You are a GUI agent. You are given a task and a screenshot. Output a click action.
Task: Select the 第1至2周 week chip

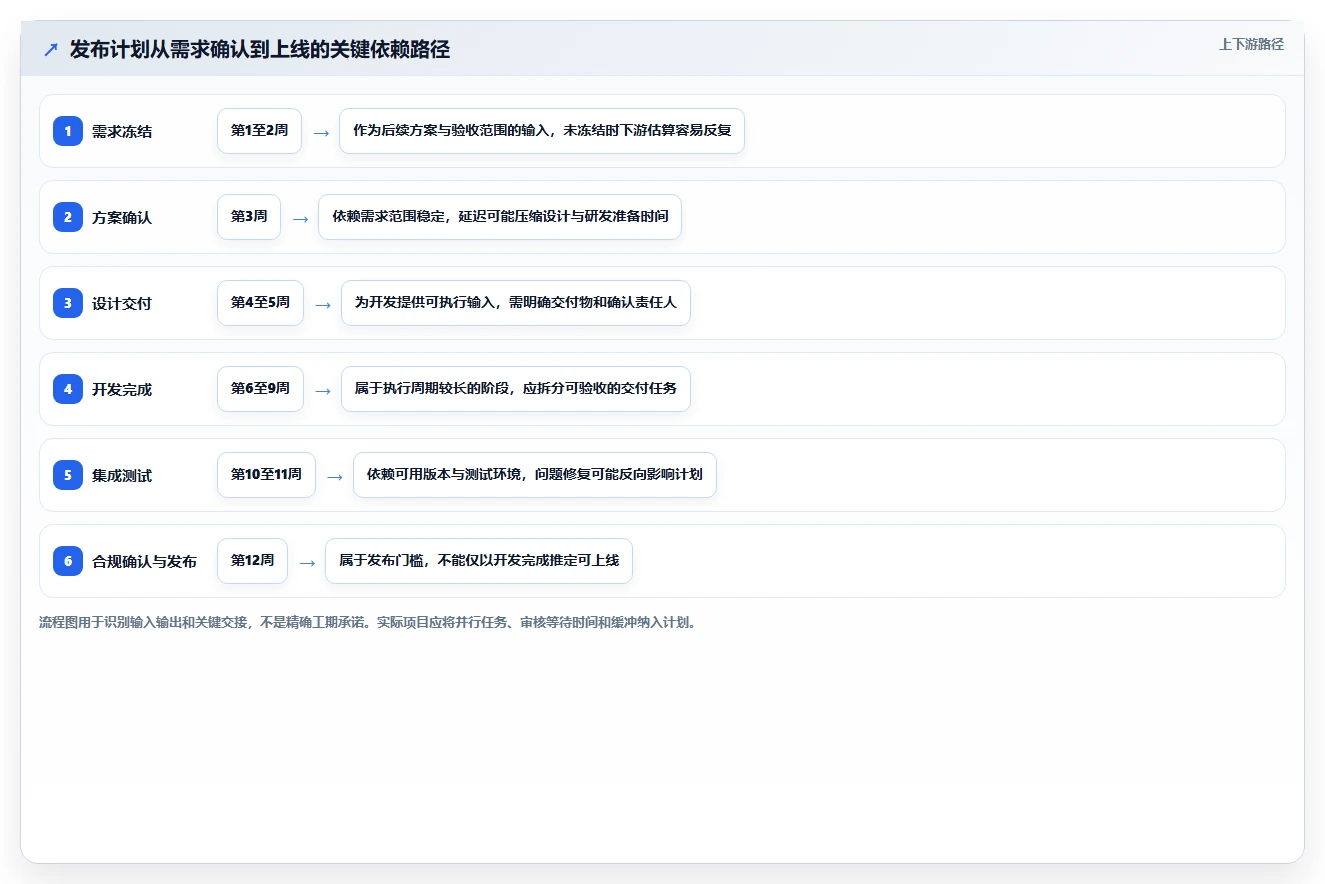point(259,131)
